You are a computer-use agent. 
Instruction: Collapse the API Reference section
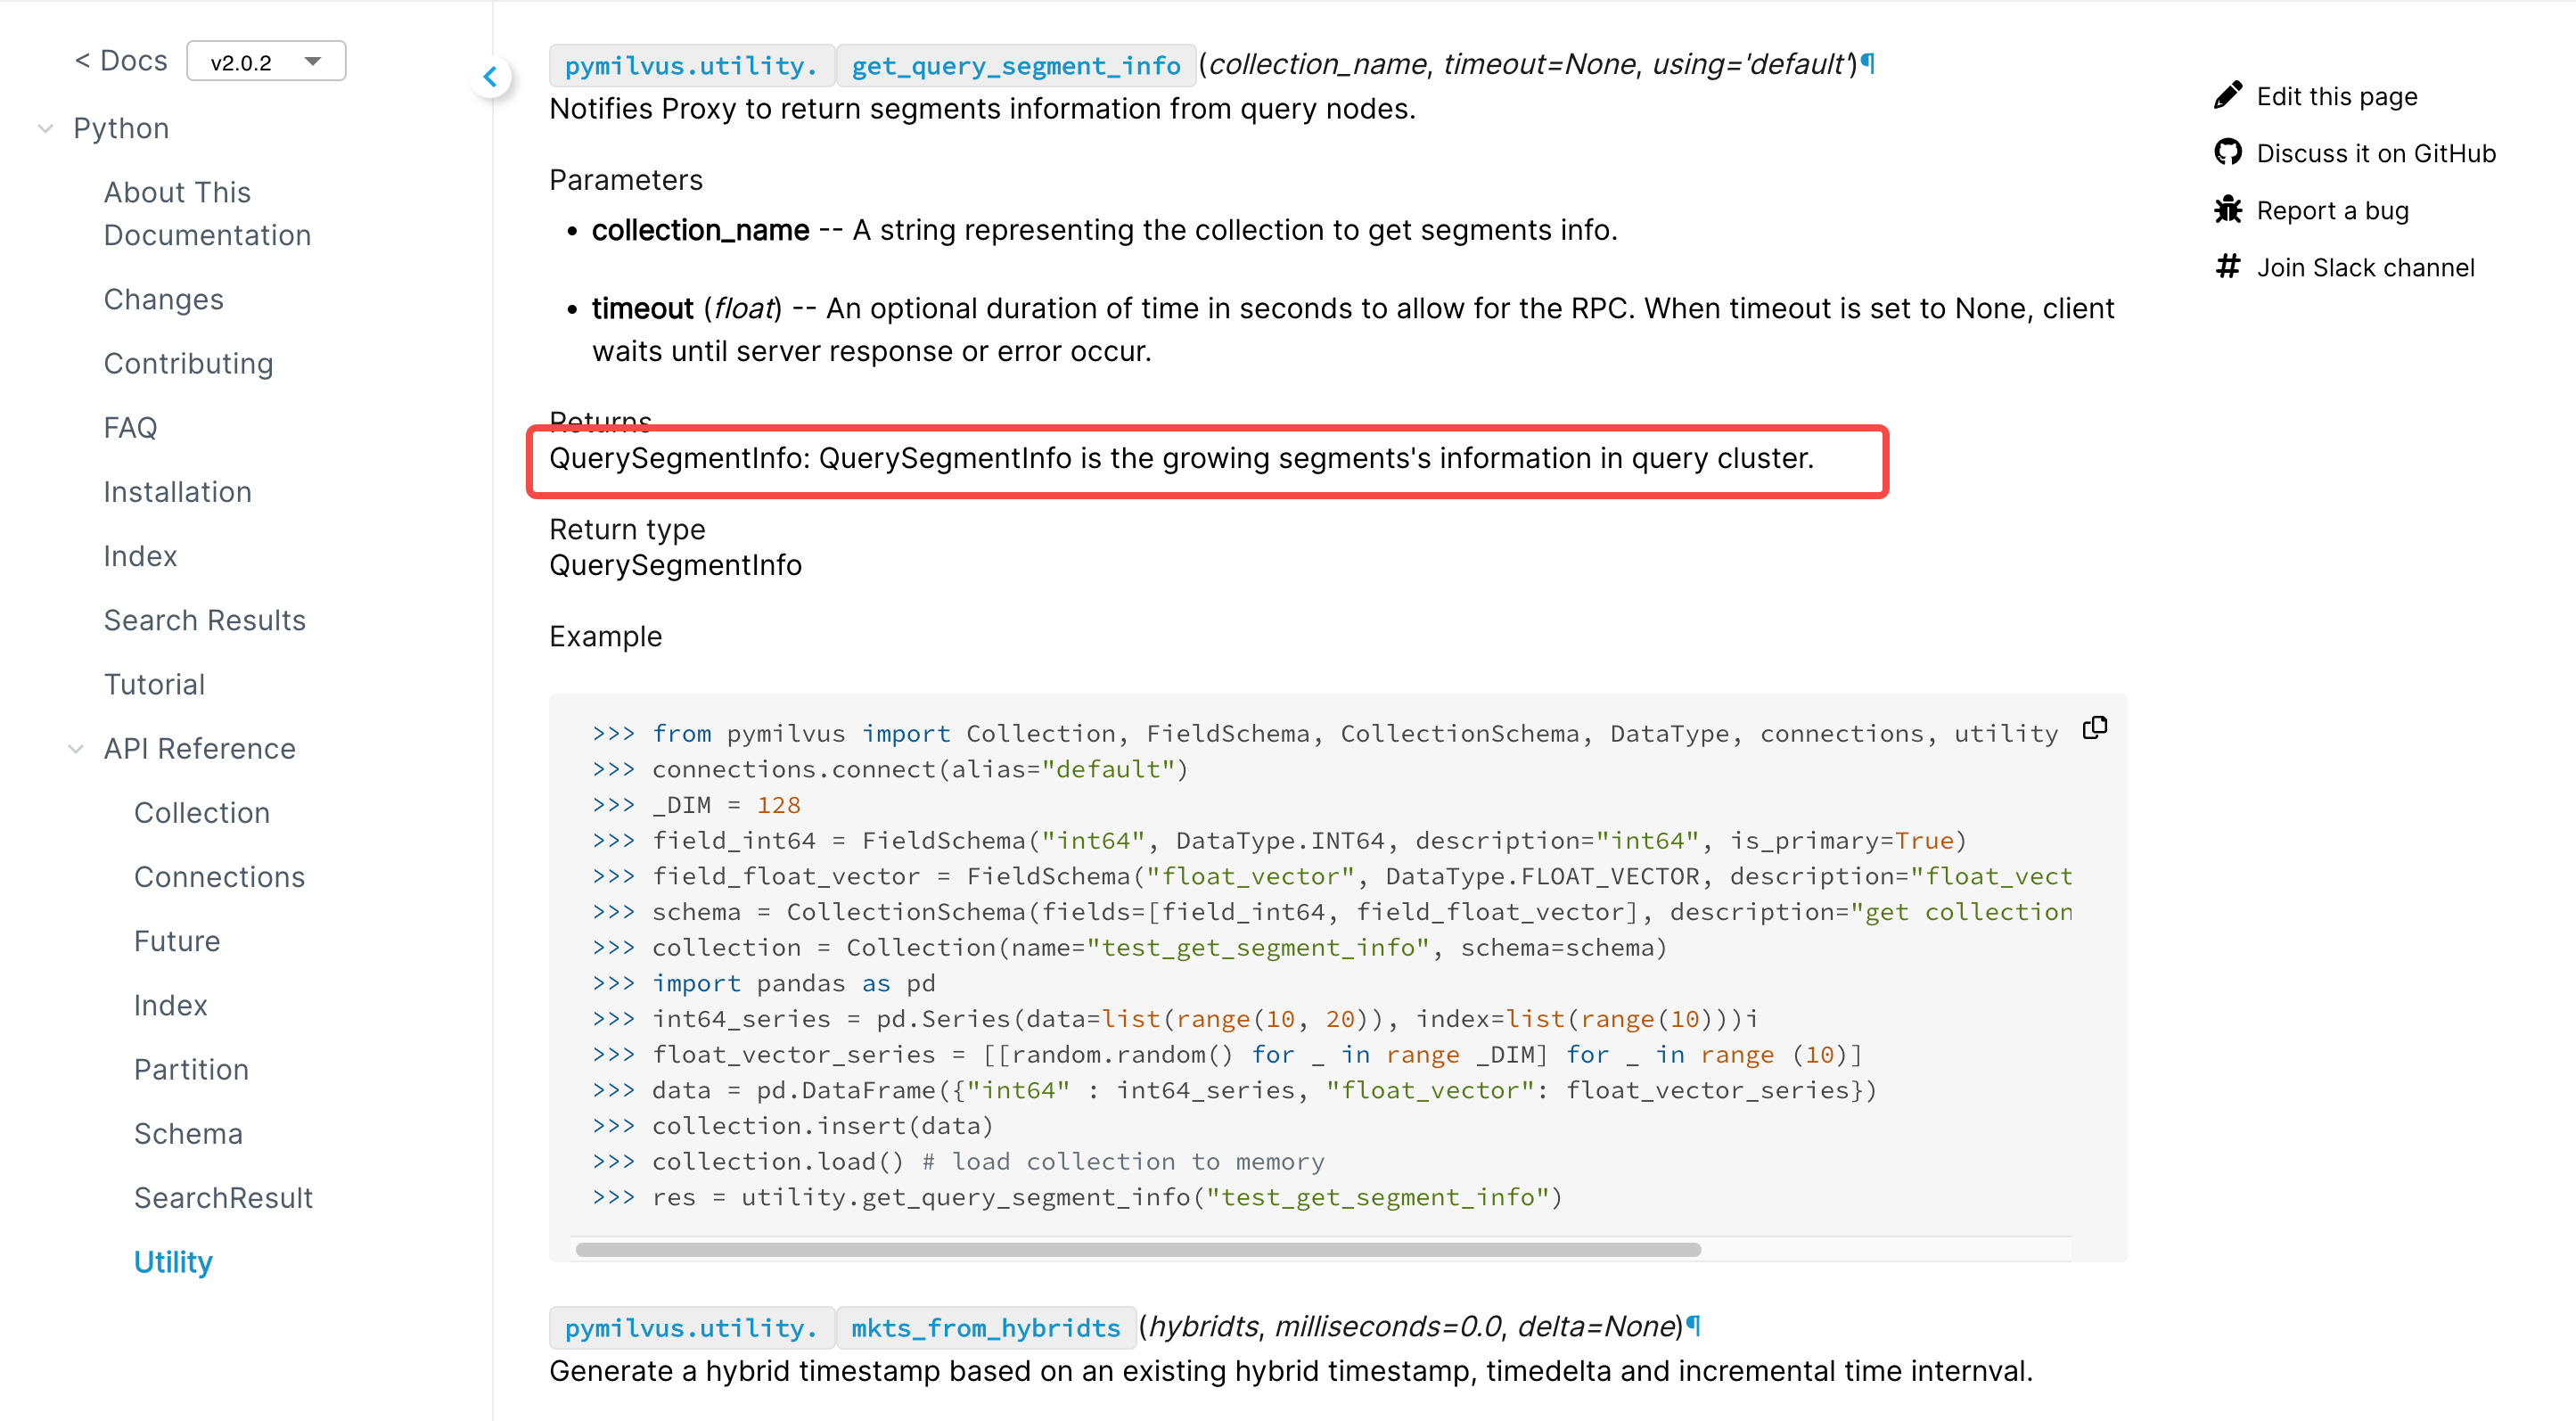(x=75, y=749)
